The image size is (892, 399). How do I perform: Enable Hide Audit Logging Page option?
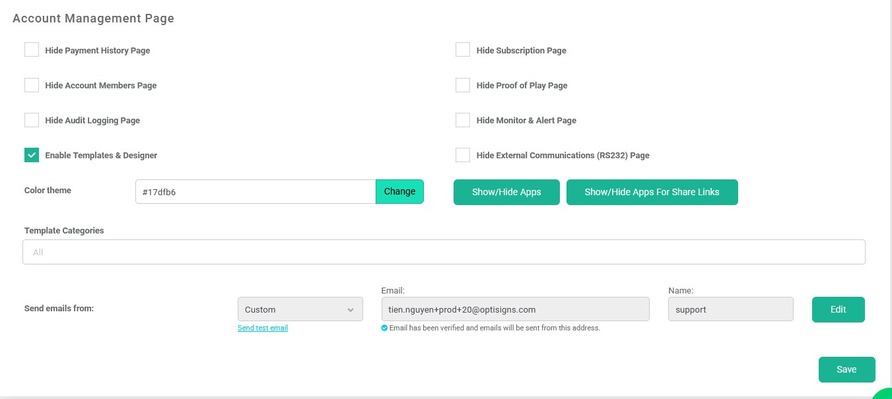(x=31, y=120)
